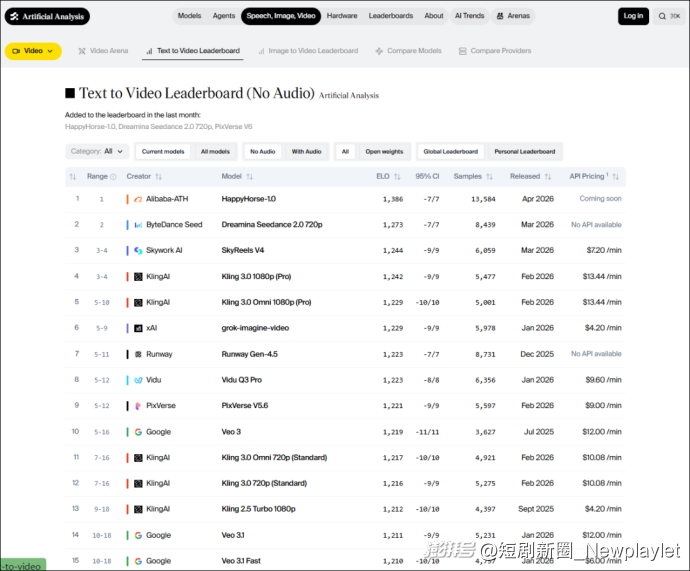Open the Leaderboards nav menu
Image resolution: width=690 pixels, height=571 pixels.
pos(390,16)
